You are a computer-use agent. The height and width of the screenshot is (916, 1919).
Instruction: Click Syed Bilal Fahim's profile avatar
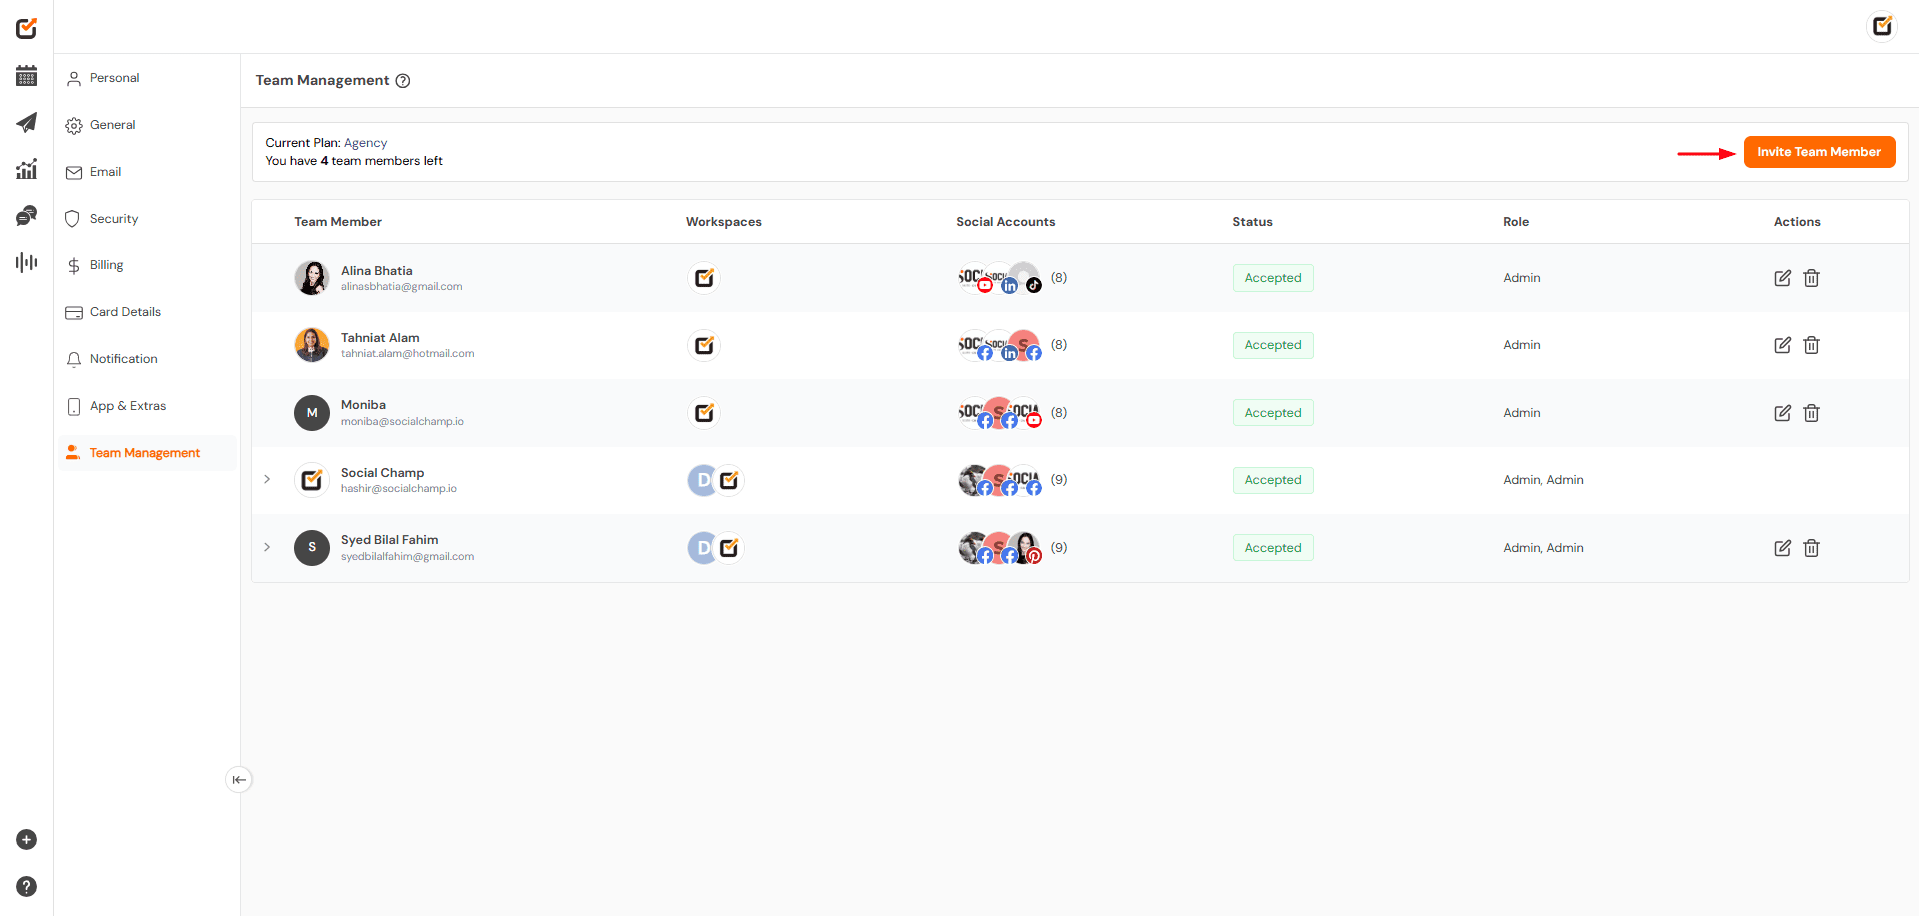311,547
